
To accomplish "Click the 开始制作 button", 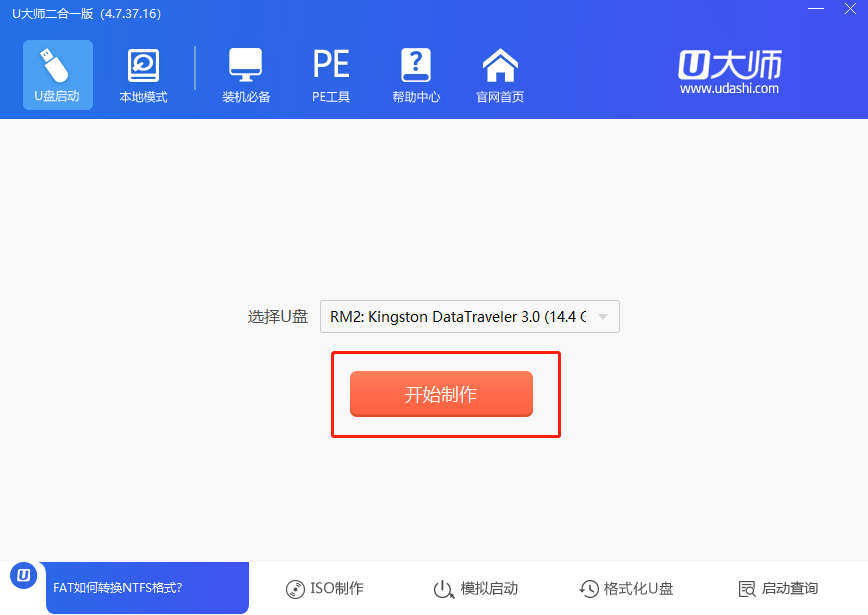I will pos(441,394).
